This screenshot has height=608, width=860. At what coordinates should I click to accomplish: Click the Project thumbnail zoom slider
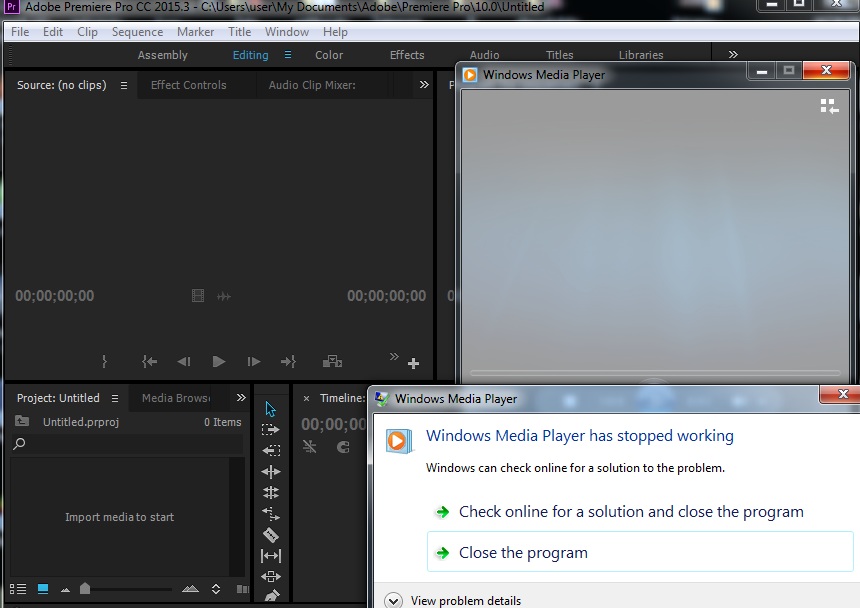[x=85, y=589]
